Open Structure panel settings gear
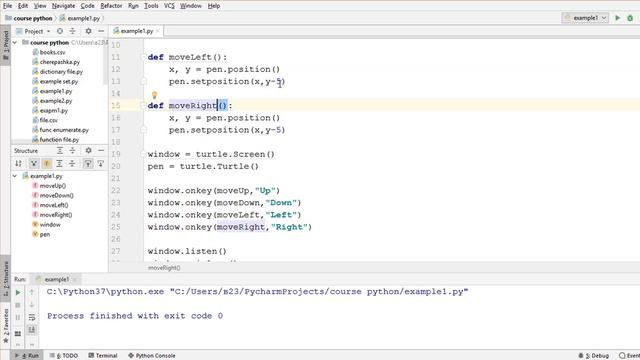 tap(88, 151)
